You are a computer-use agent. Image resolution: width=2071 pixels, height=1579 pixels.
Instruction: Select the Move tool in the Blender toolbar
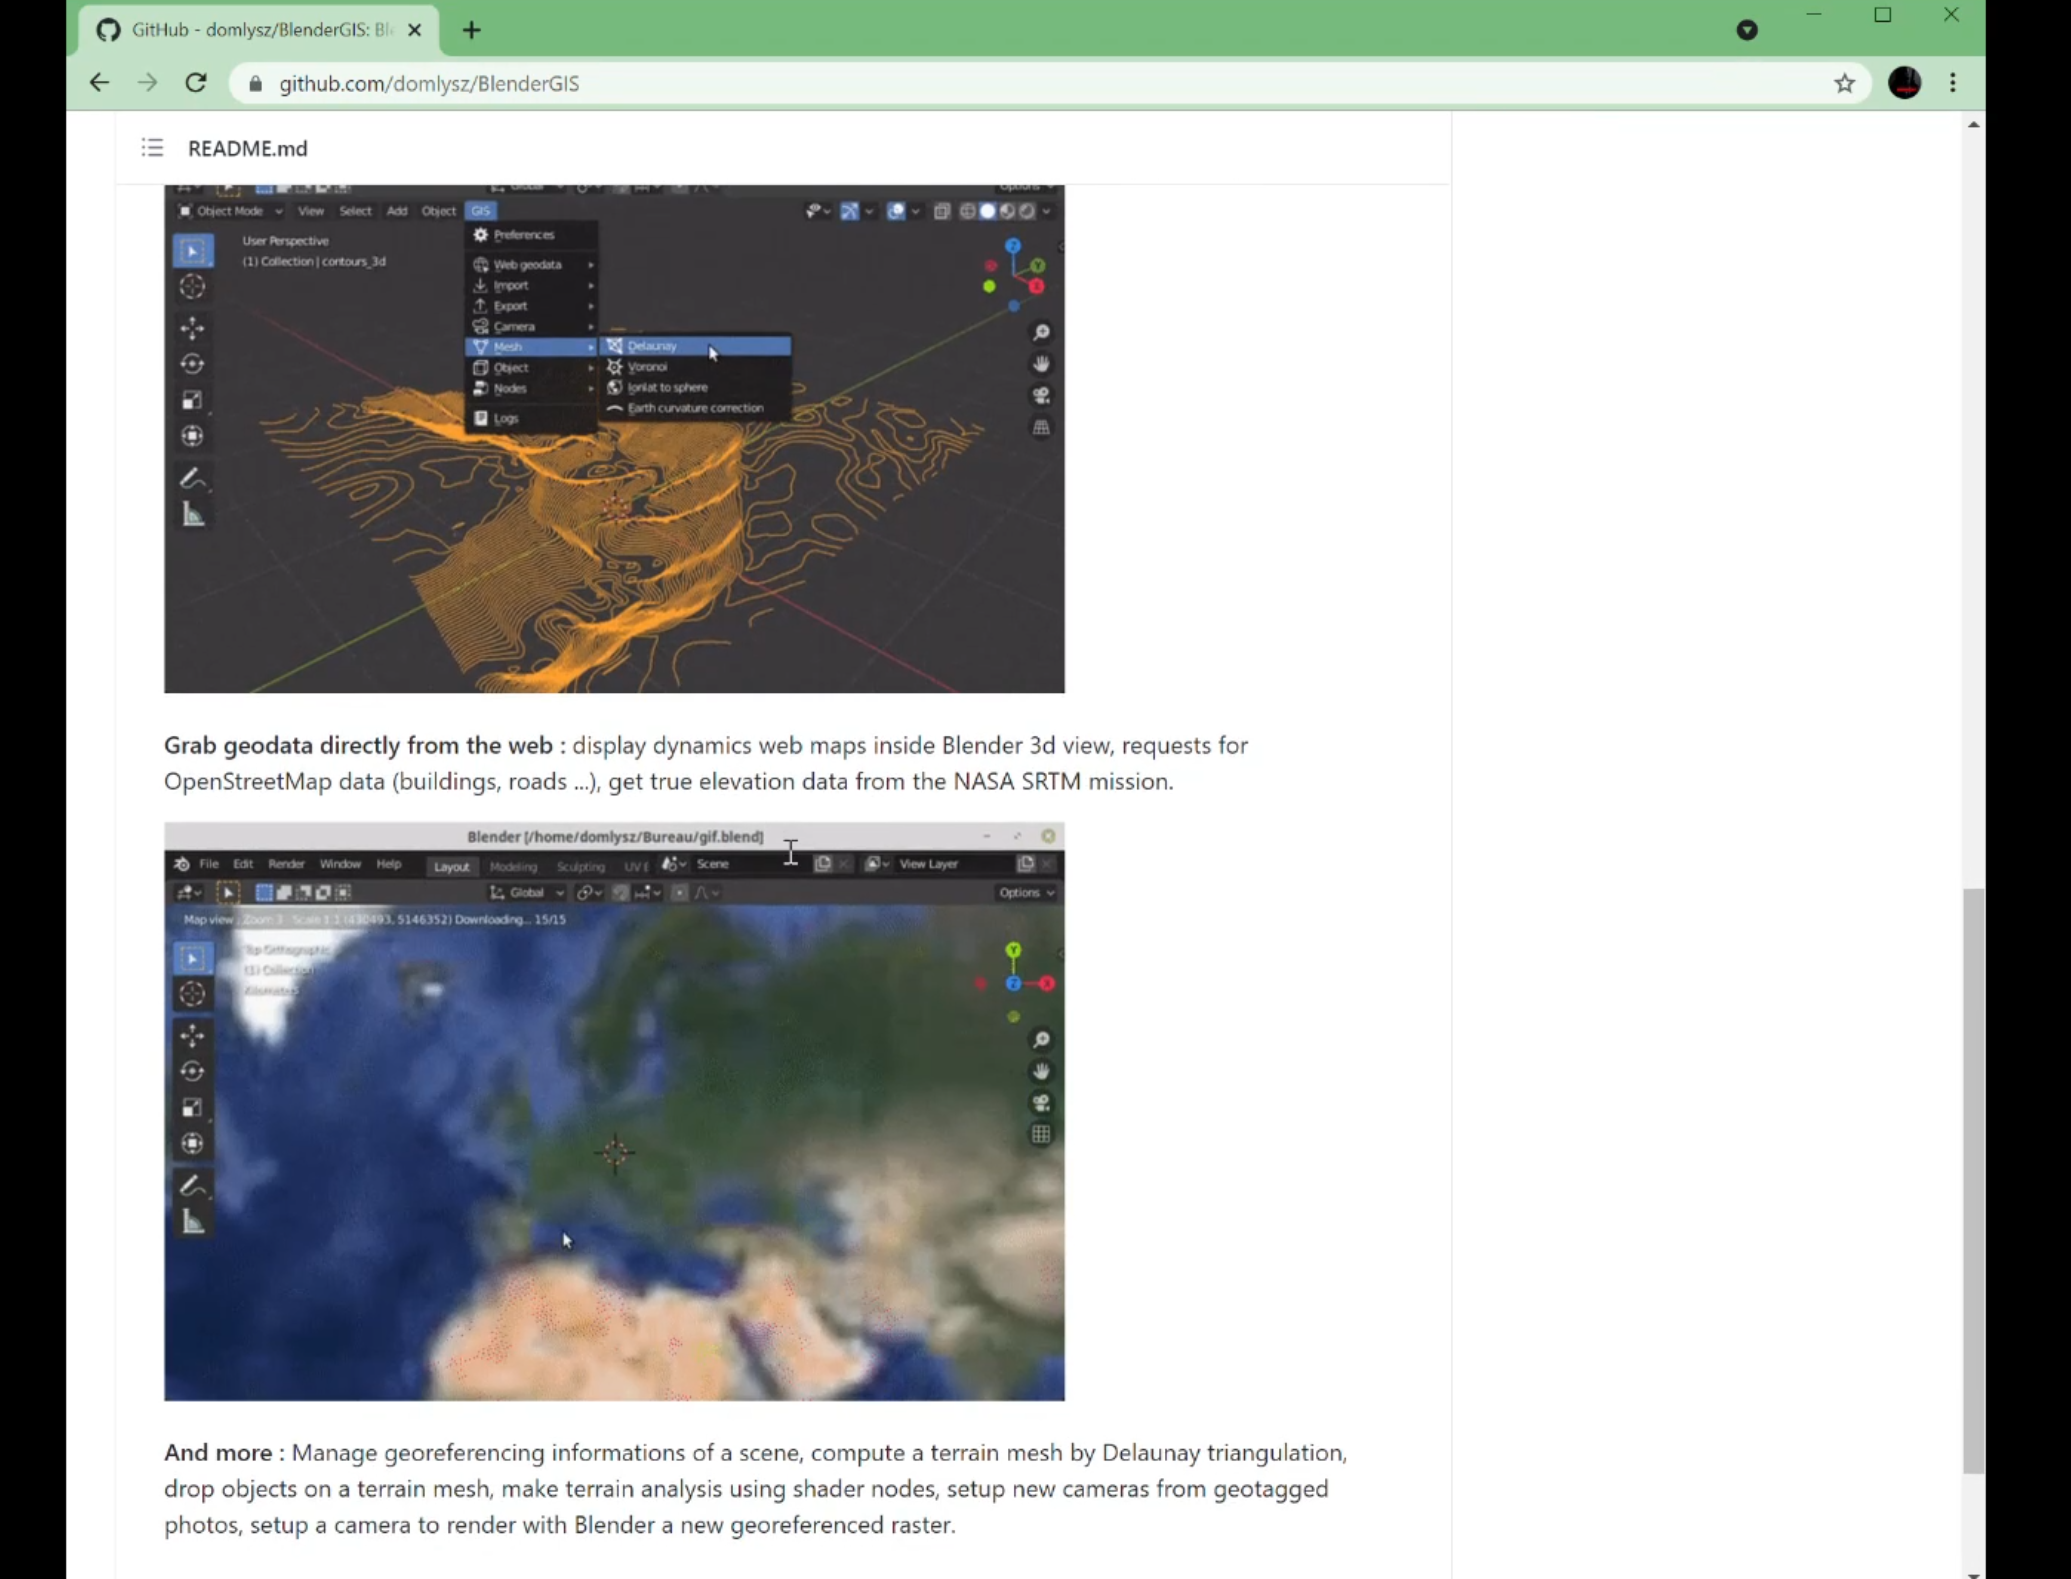coord(193,328)
